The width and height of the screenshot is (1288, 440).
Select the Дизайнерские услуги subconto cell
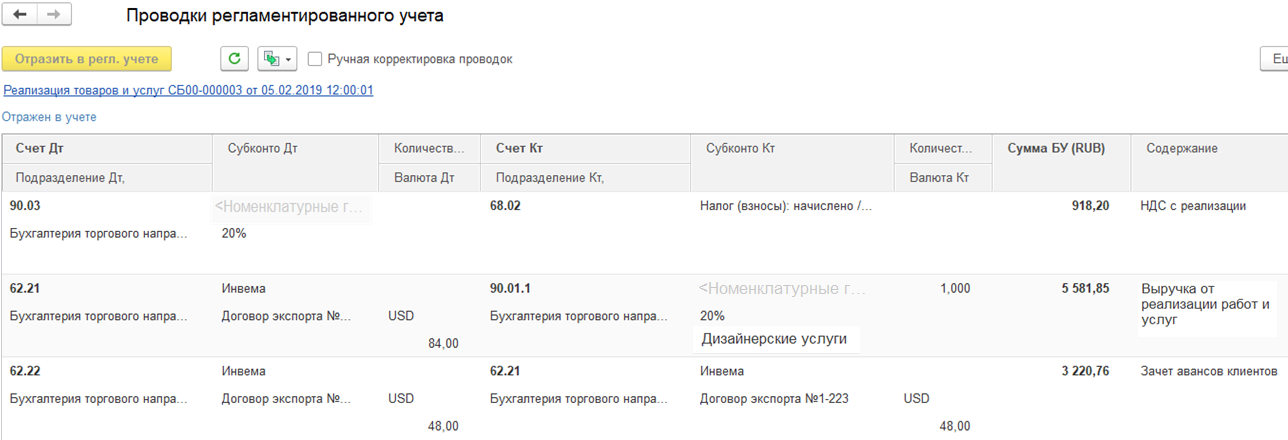point(774,339)
